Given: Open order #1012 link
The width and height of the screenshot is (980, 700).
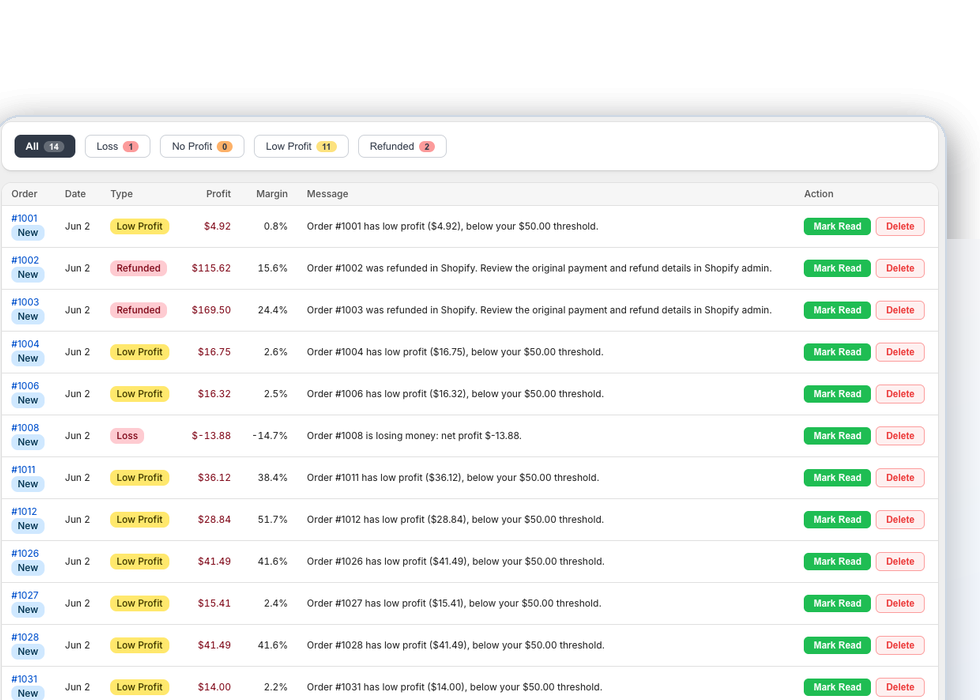Looking at the screenshot, I should pyautogui.click(x=24, y=511).
